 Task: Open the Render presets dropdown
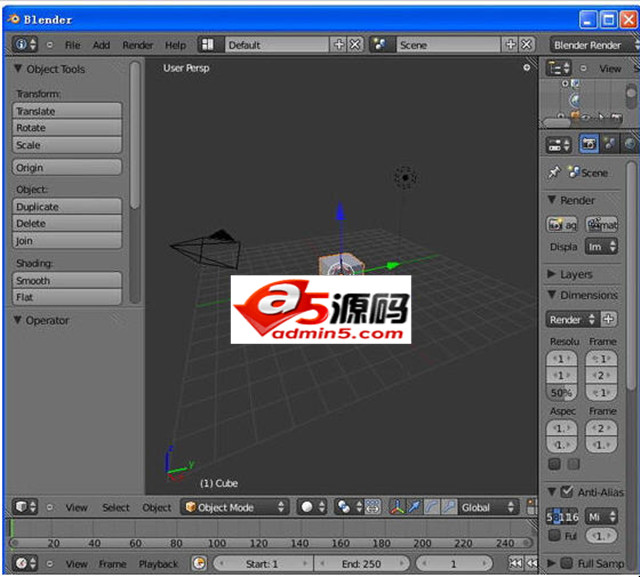(573, 319)
